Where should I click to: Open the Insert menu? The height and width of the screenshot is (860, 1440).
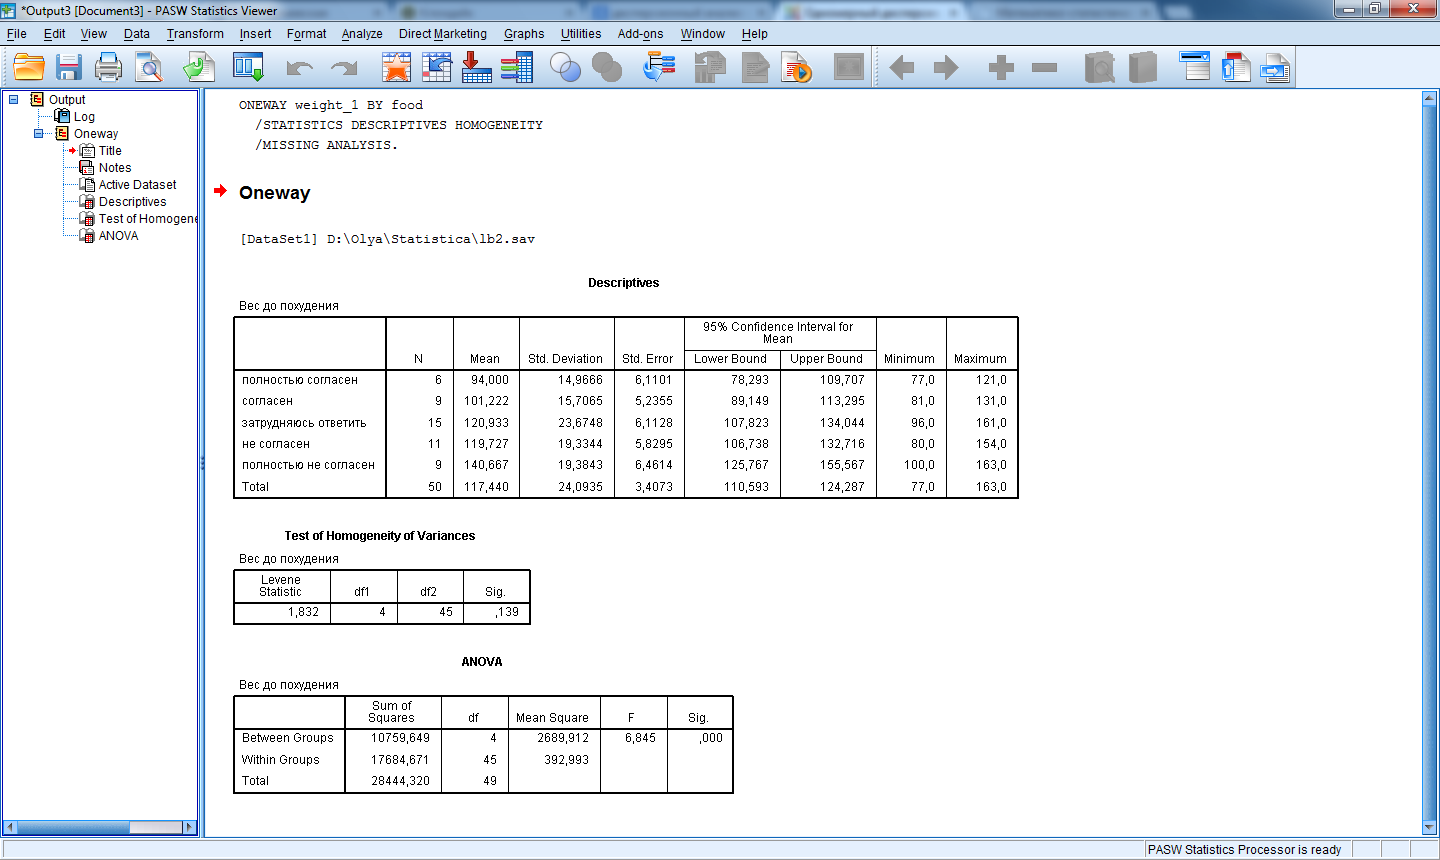[x=255, y=34]
